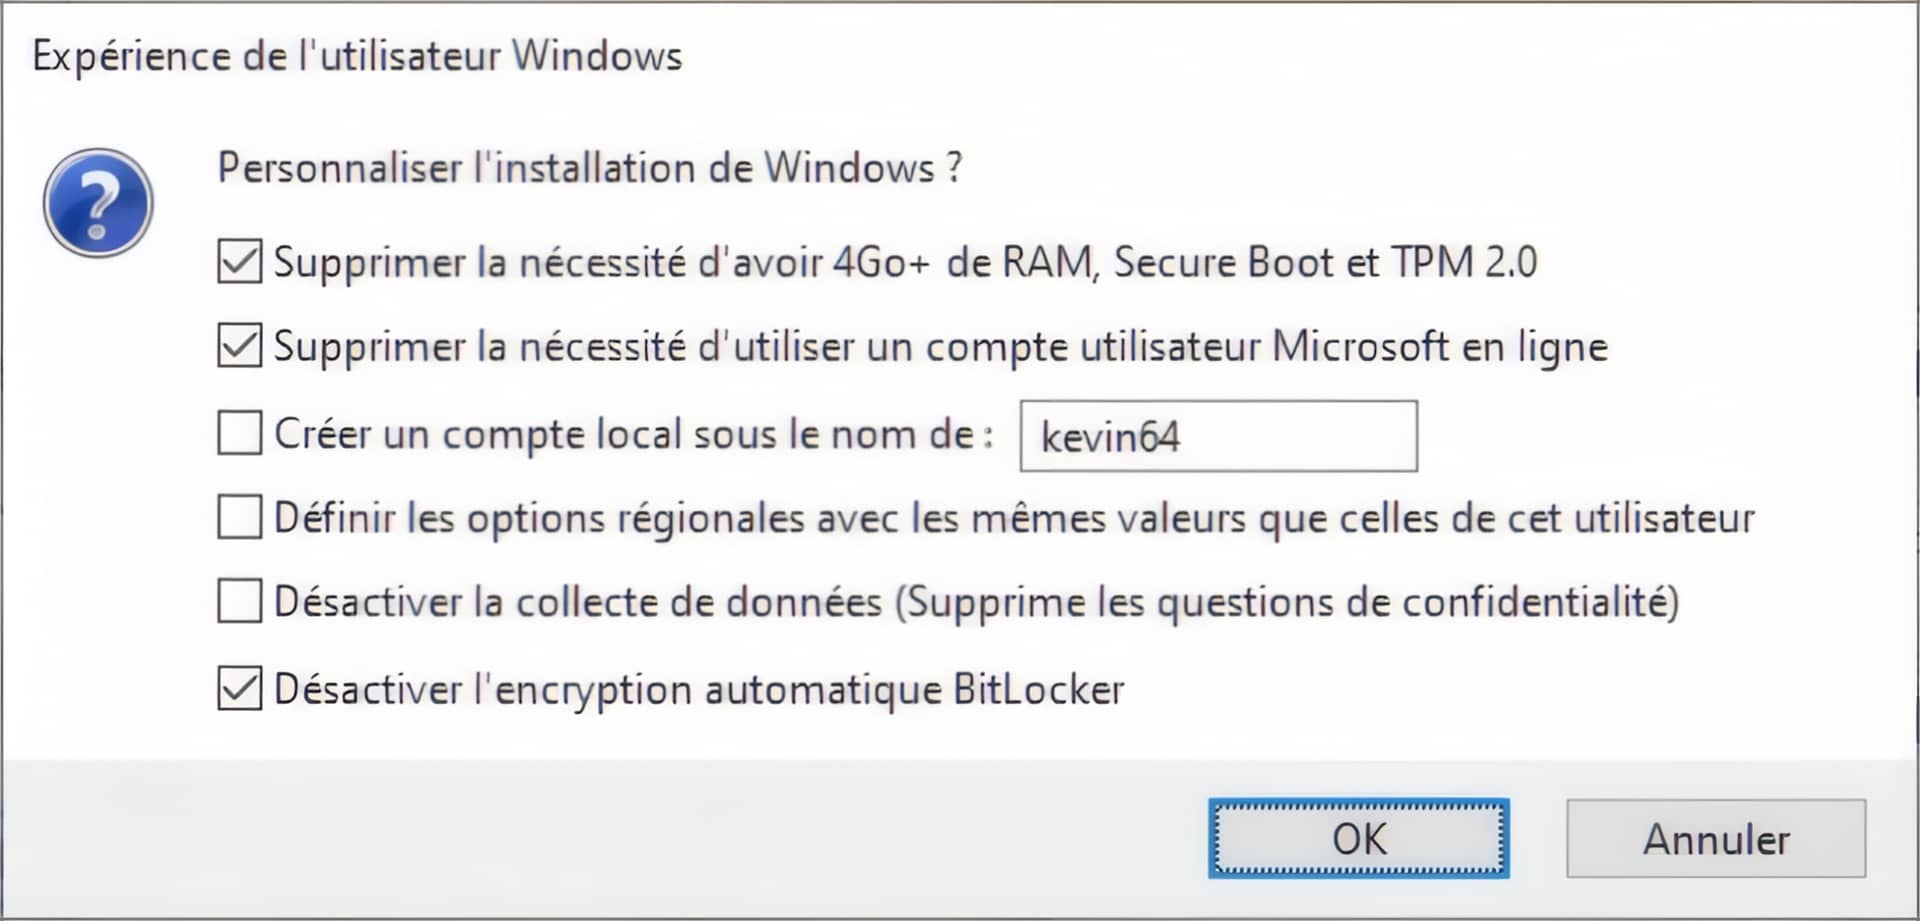Enable the create local account checkbox
The width and height of the screenshot is (1920, 921).
click(x=240, y=434)
